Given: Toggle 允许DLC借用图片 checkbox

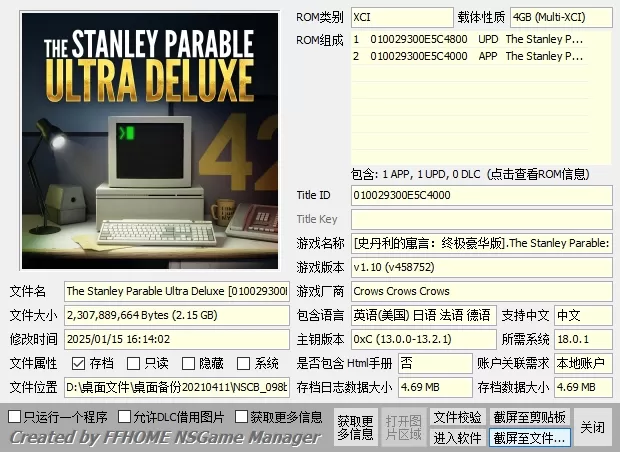Looking at the screenshot, I should (125, 416).
